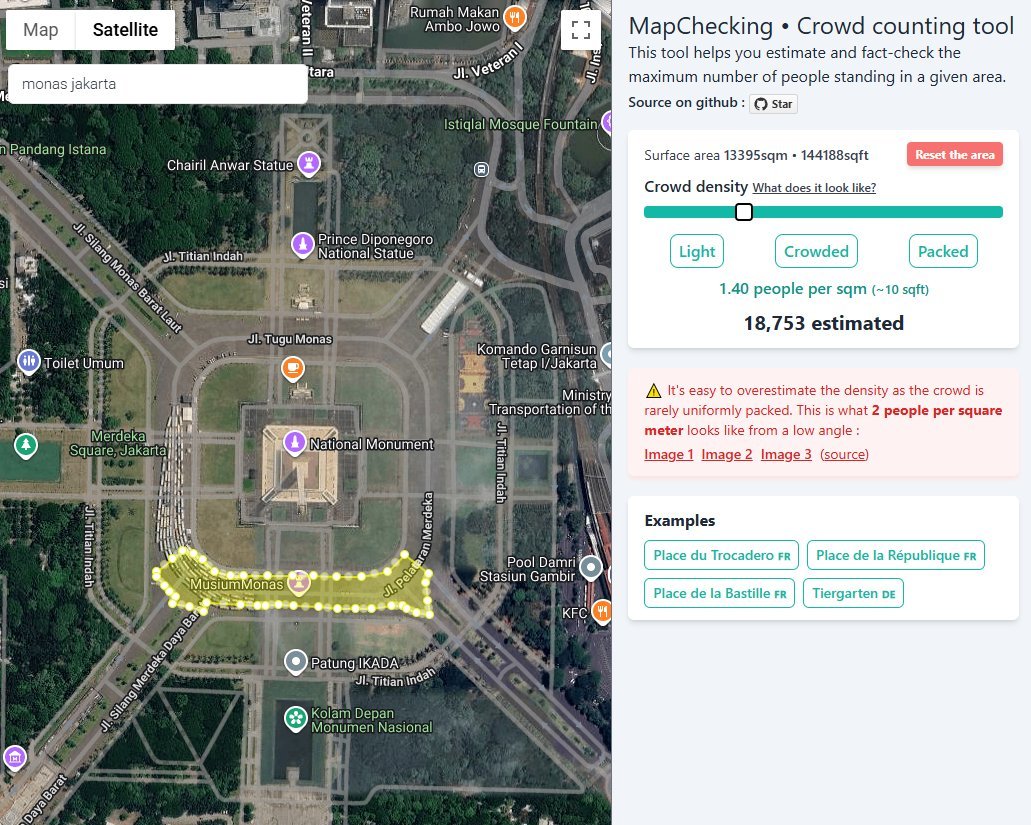Select the Crowded density preset
The image size is (1031, 825).
(816, 251)
